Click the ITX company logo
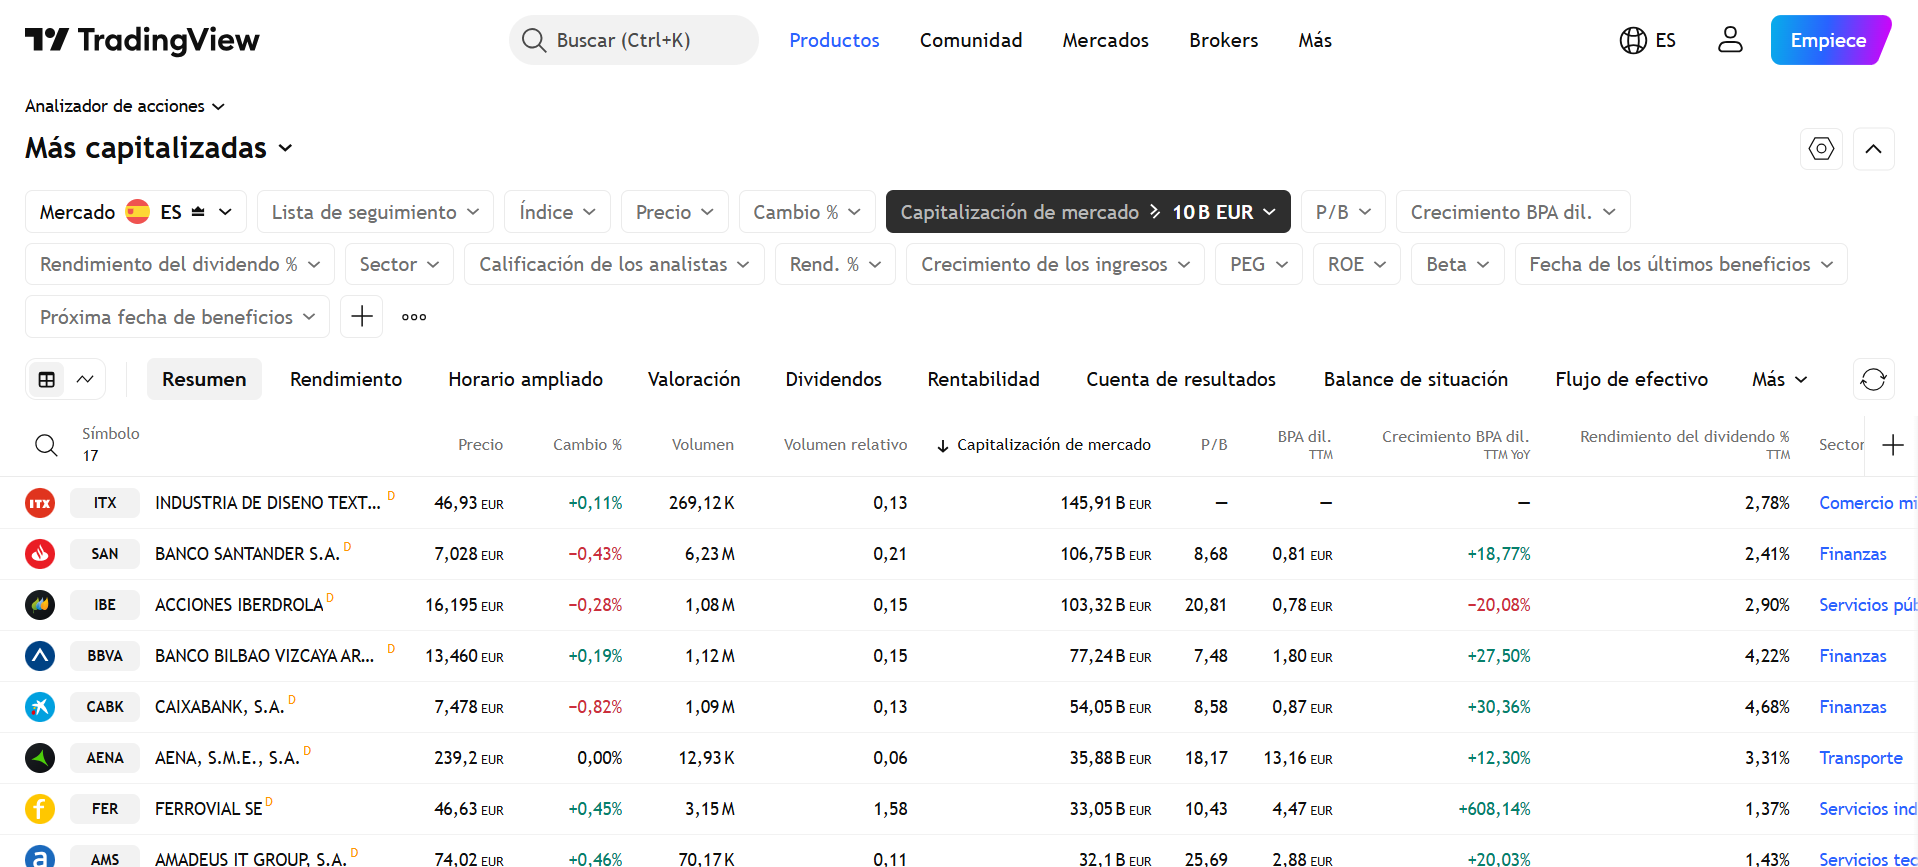 (x=40, y=503)
